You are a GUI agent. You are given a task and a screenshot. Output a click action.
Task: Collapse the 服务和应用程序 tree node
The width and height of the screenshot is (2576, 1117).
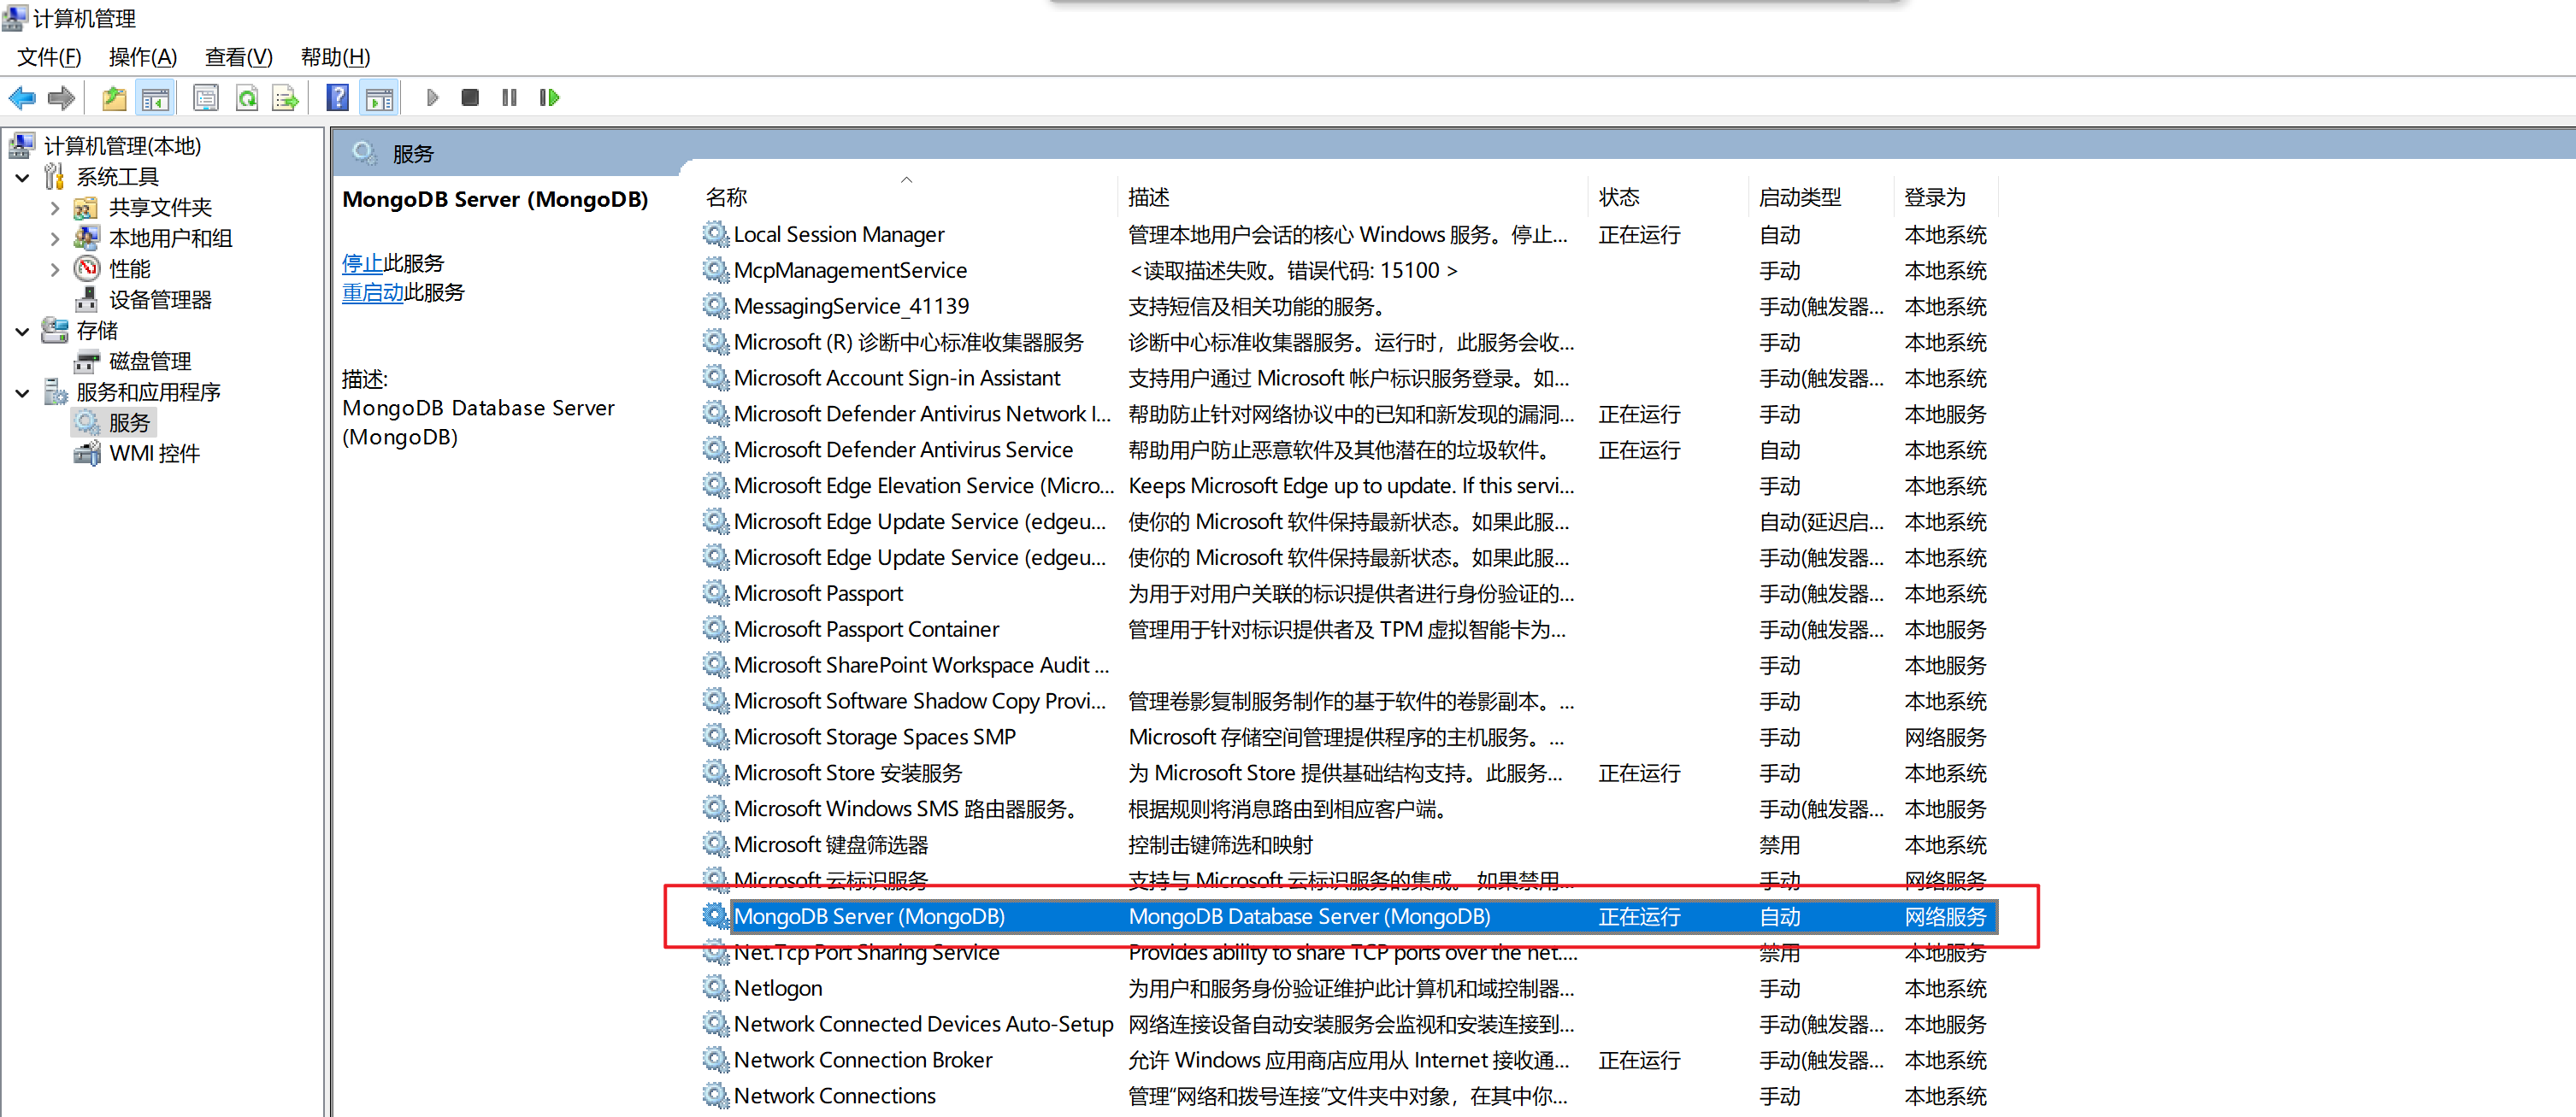click(x=22, y=393)
